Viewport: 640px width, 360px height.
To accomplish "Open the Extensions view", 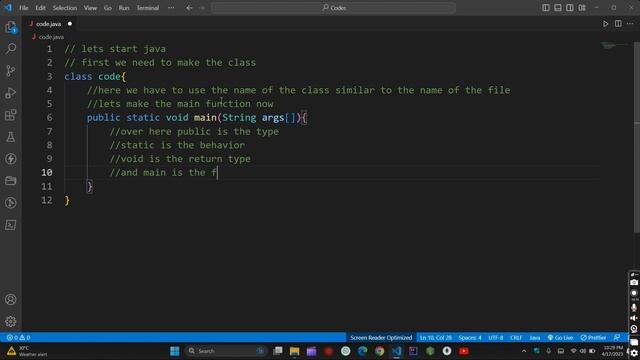I will [x=11, y=115].
